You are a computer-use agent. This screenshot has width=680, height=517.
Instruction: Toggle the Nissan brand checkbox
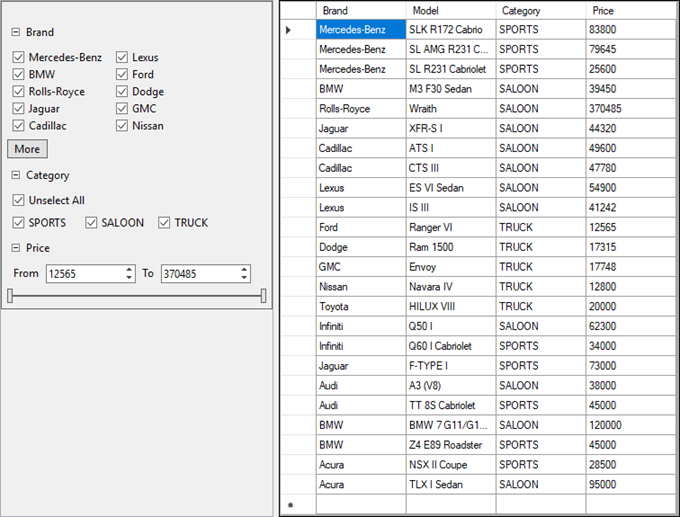coord(122,126)
